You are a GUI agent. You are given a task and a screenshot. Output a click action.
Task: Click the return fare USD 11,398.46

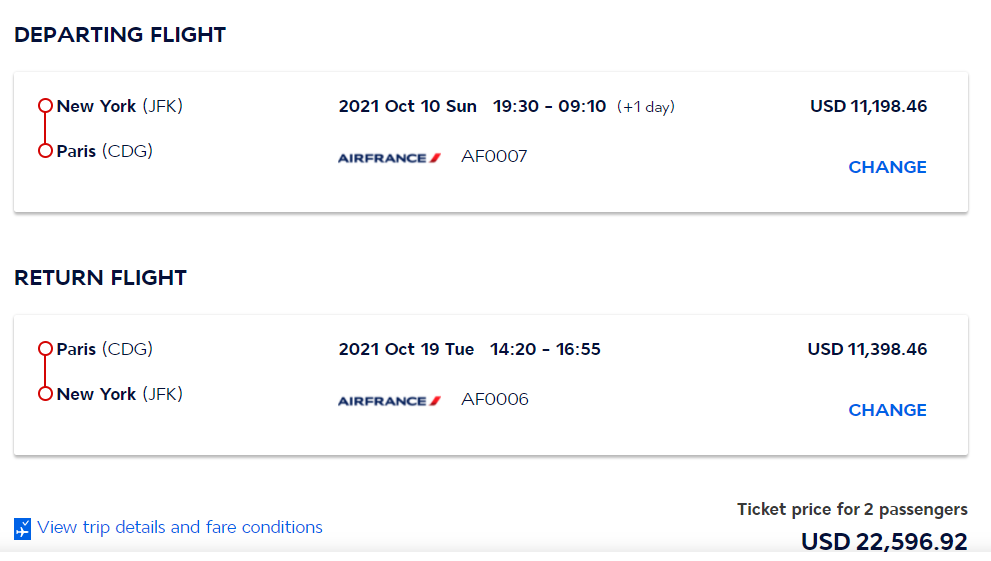(x=867, y=349)
